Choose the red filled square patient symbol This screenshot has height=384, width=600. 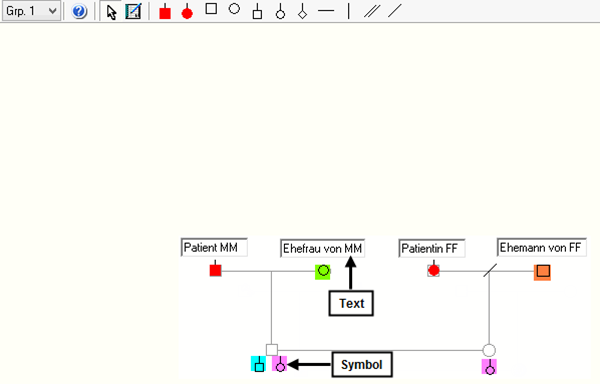click(165, 11)
